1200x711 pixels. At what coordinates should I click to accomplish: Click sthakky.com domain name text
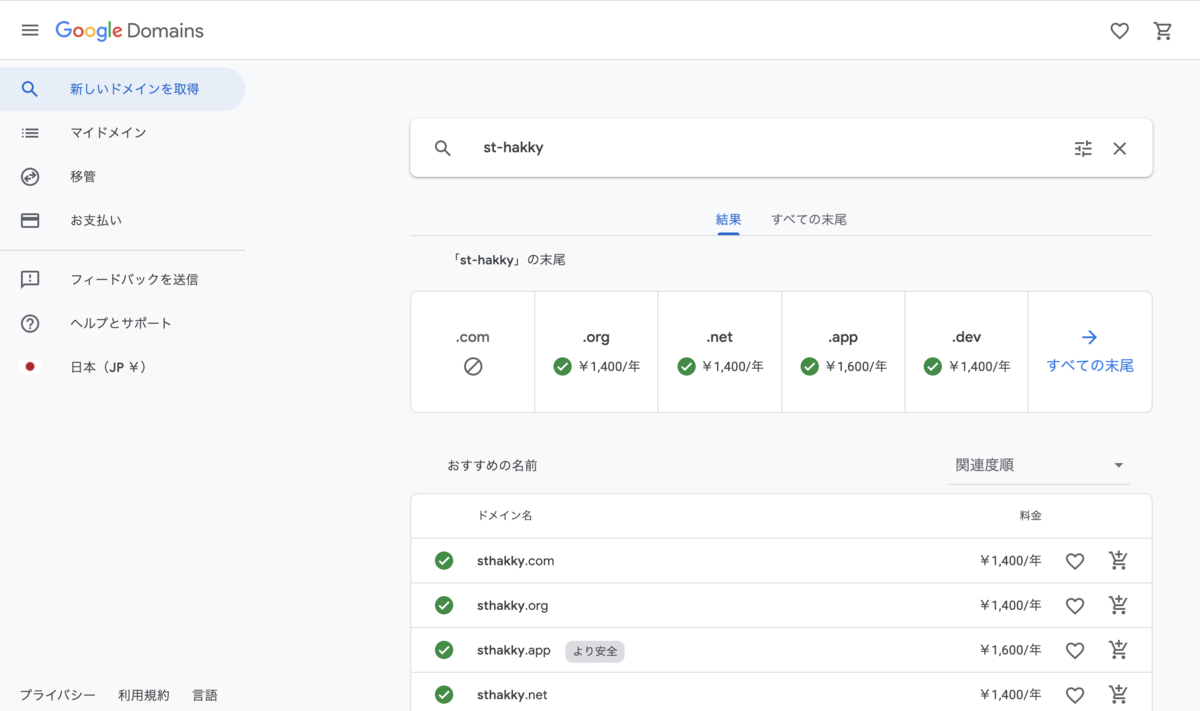point(515,561)
